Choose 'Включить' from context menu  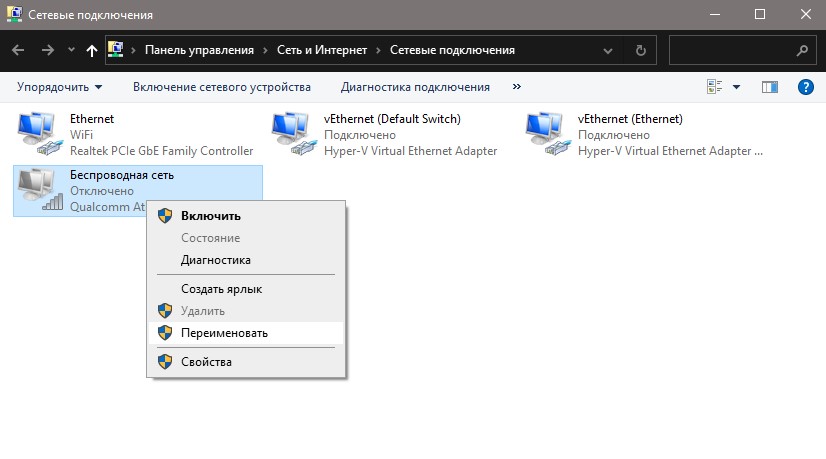point(246,216)
